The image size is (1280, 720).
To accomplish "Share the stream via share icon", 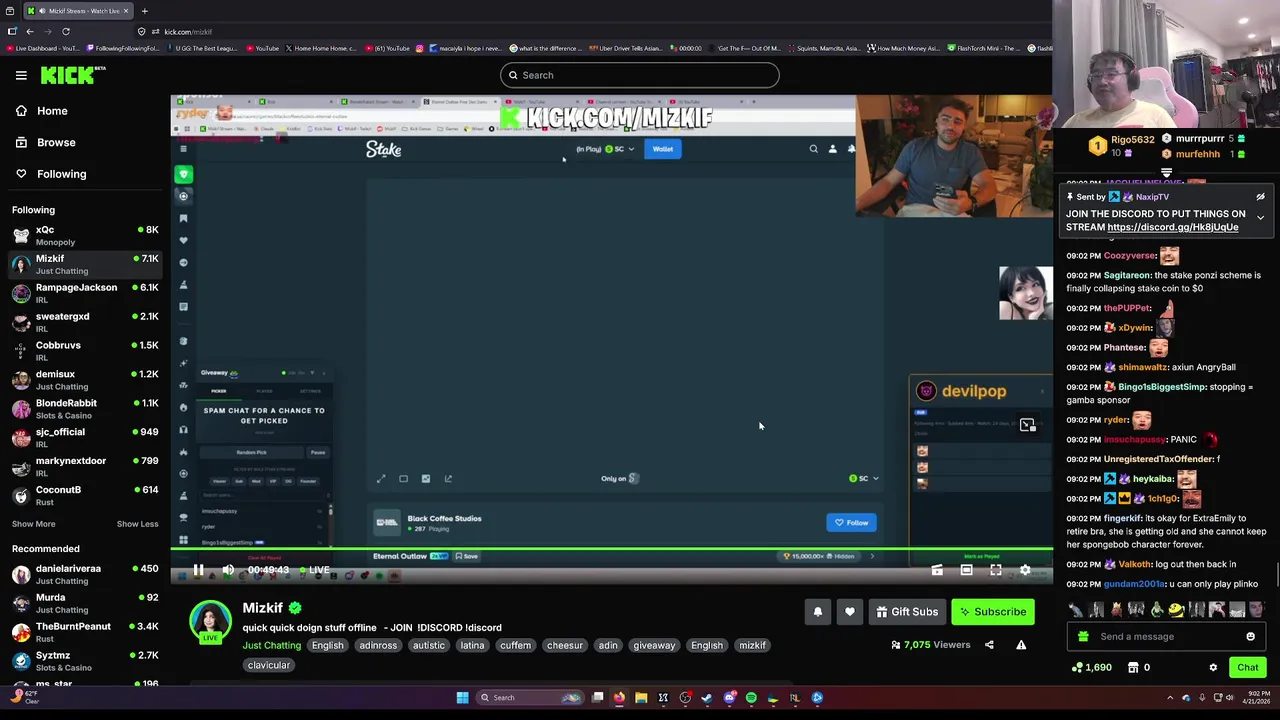I will (x=989, y=645).
